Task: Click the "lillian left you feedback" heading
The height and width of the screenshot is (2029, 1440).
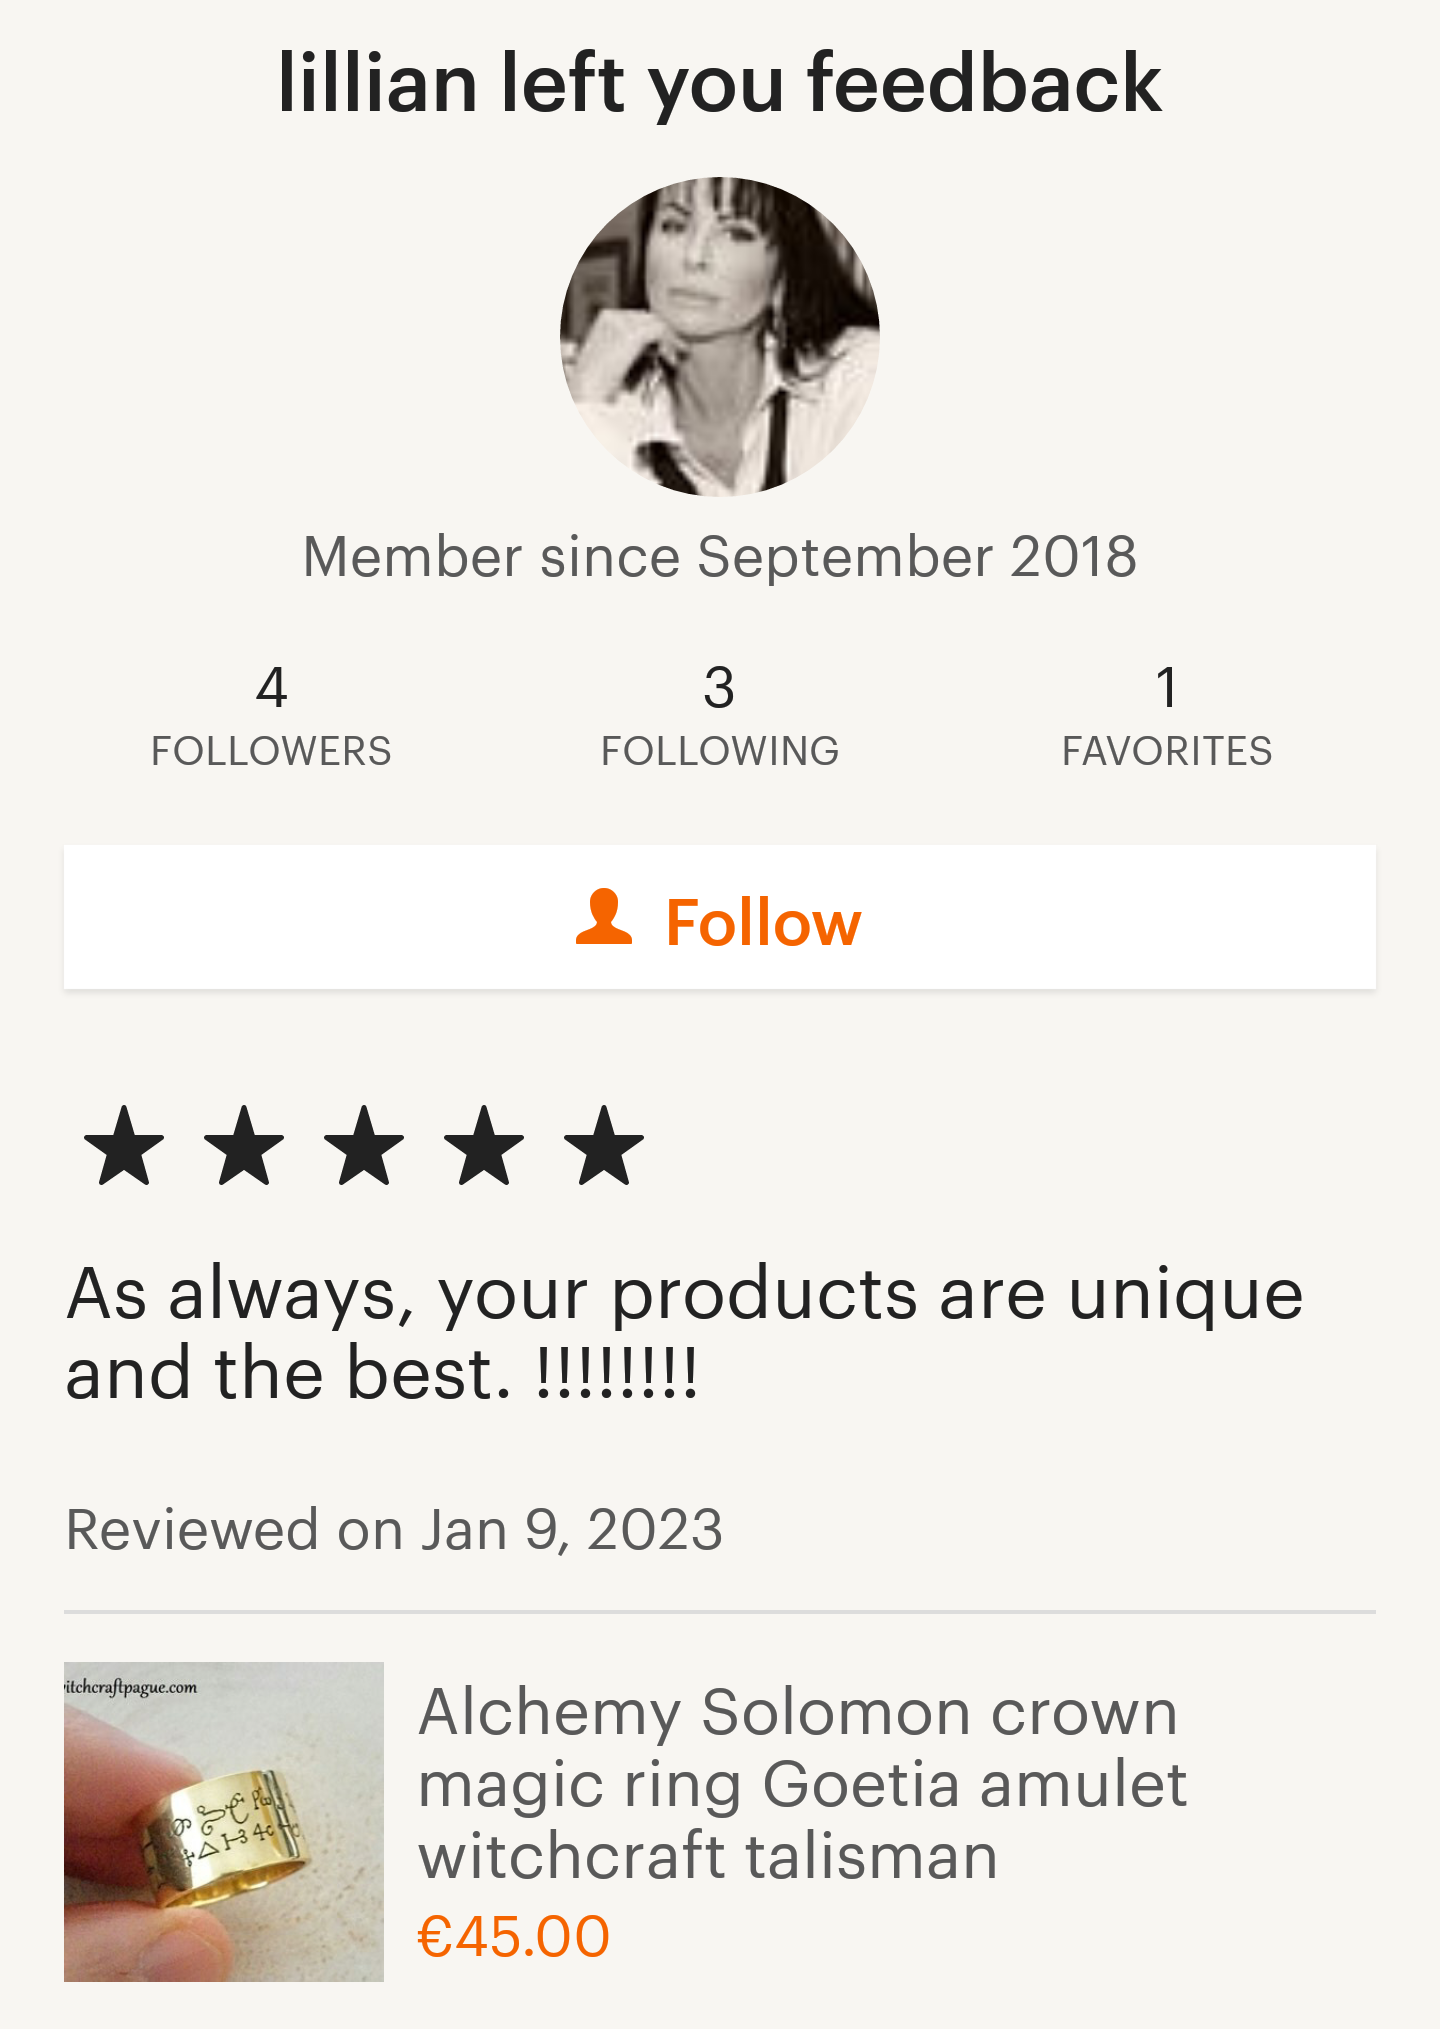Action: 720,84
